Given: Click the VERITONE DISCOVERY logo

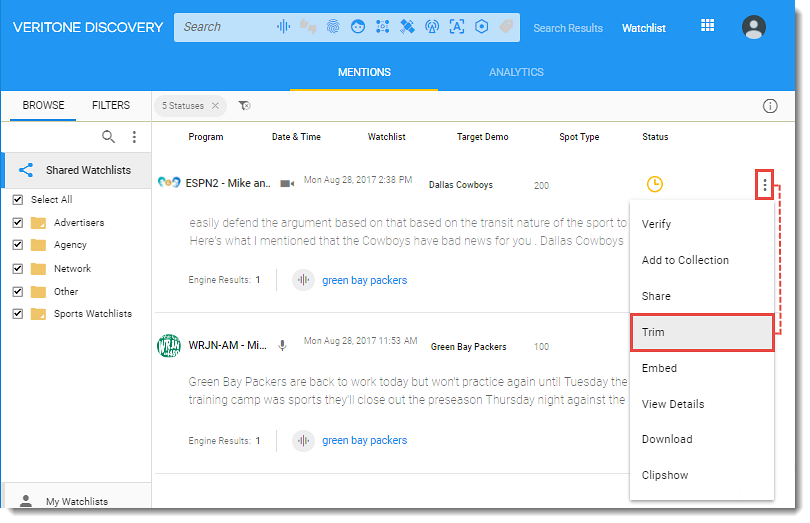Looking at the screenshot, I should [x=88, y=27].
